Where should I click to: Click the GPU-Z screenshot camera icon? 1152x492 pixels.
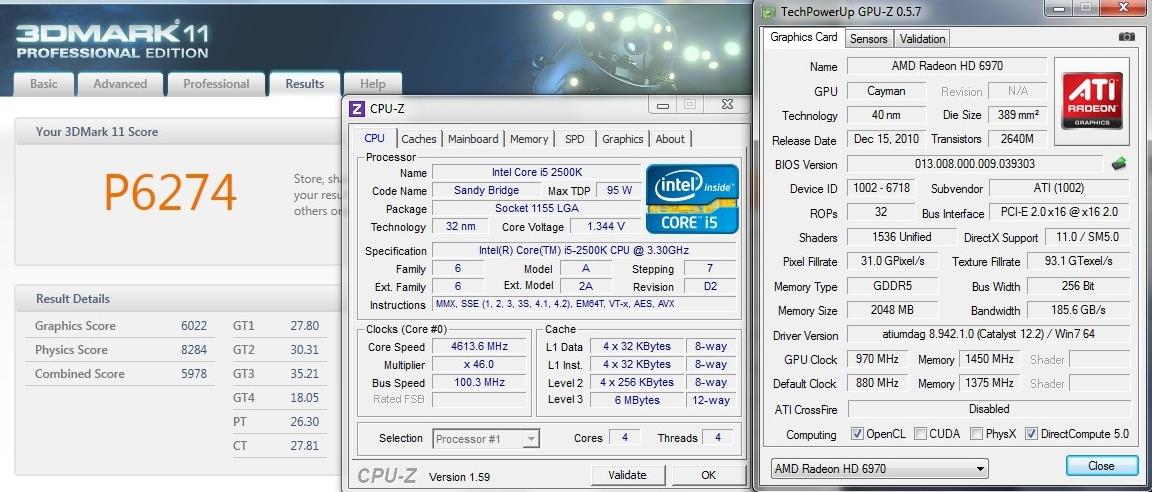tap(1126, 37)
